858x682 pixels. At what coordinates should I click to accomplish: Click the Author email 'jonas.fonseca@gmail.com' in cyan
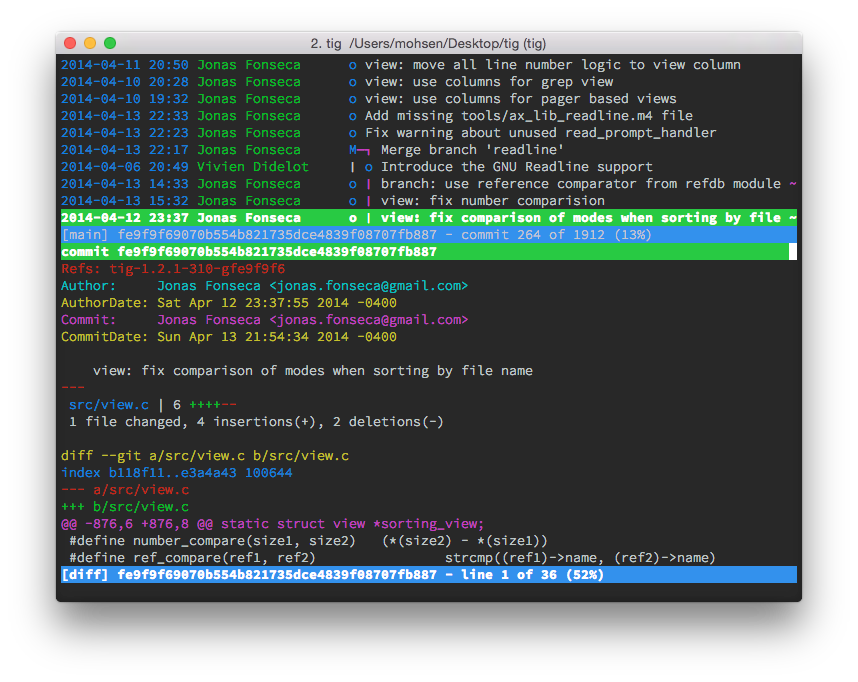[369, 285]
